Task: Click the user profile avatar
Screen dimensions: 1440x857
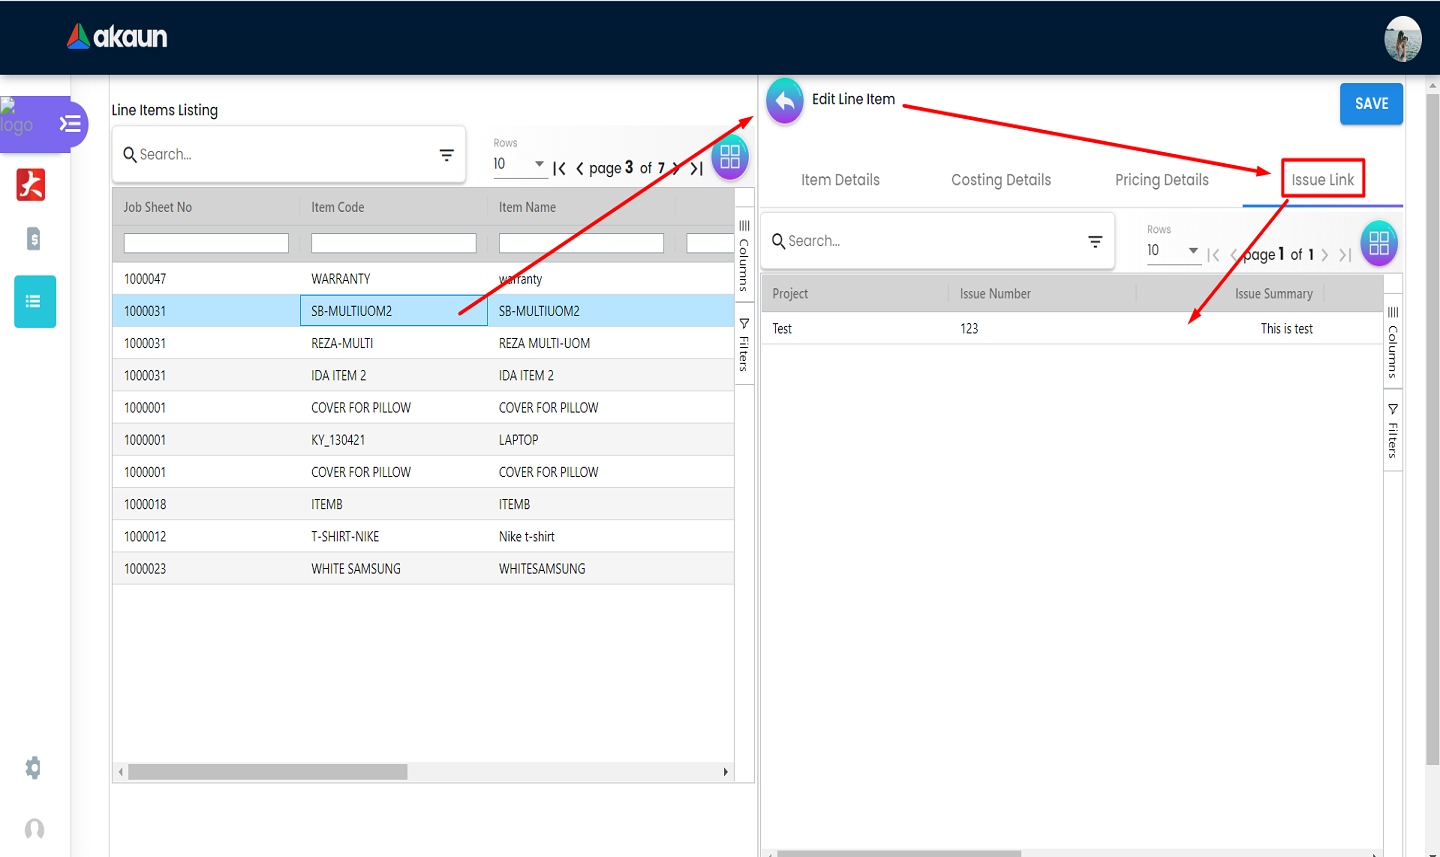Action: pos(1402,39)
